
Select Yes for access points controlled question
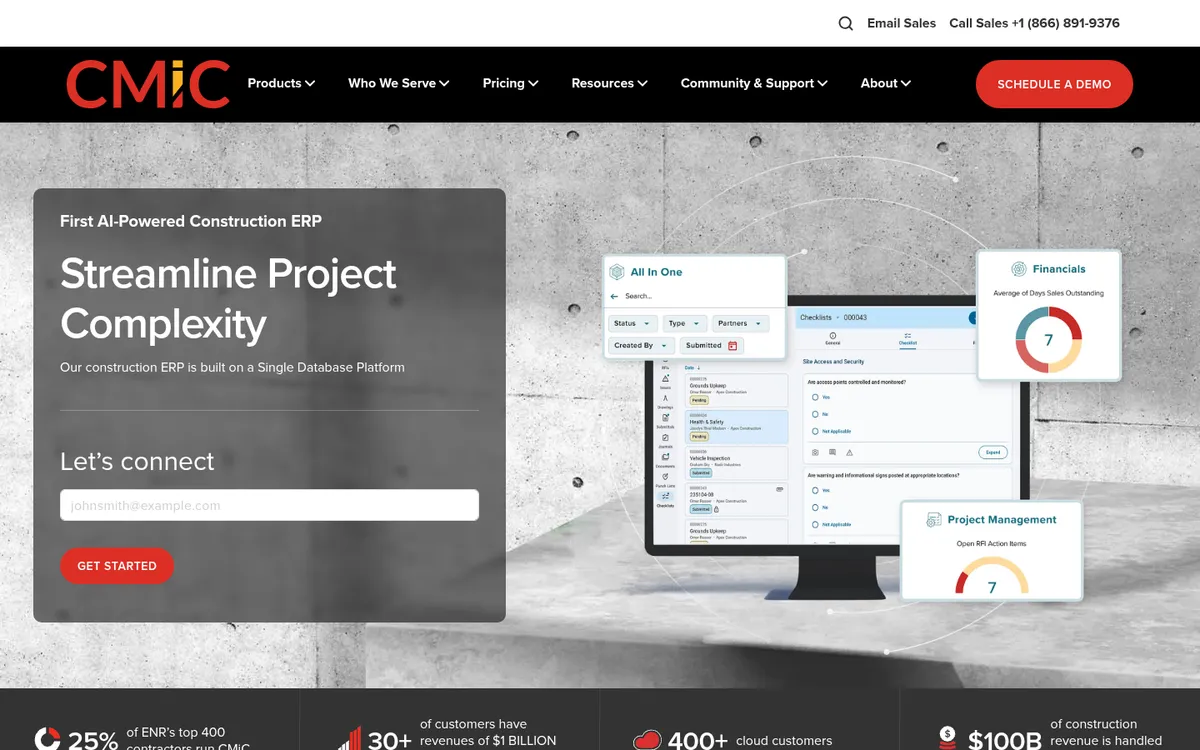815,397
